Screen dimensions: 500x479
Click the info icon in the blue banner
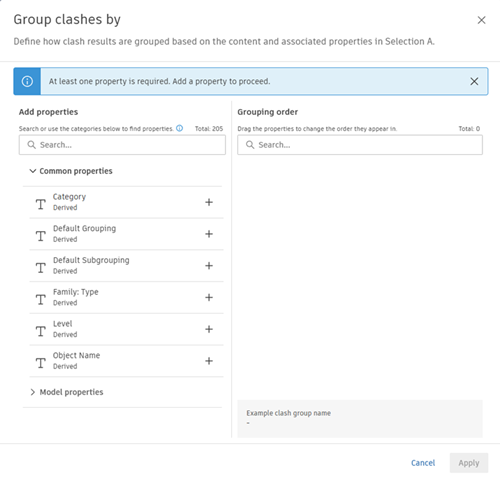[27, 81]
